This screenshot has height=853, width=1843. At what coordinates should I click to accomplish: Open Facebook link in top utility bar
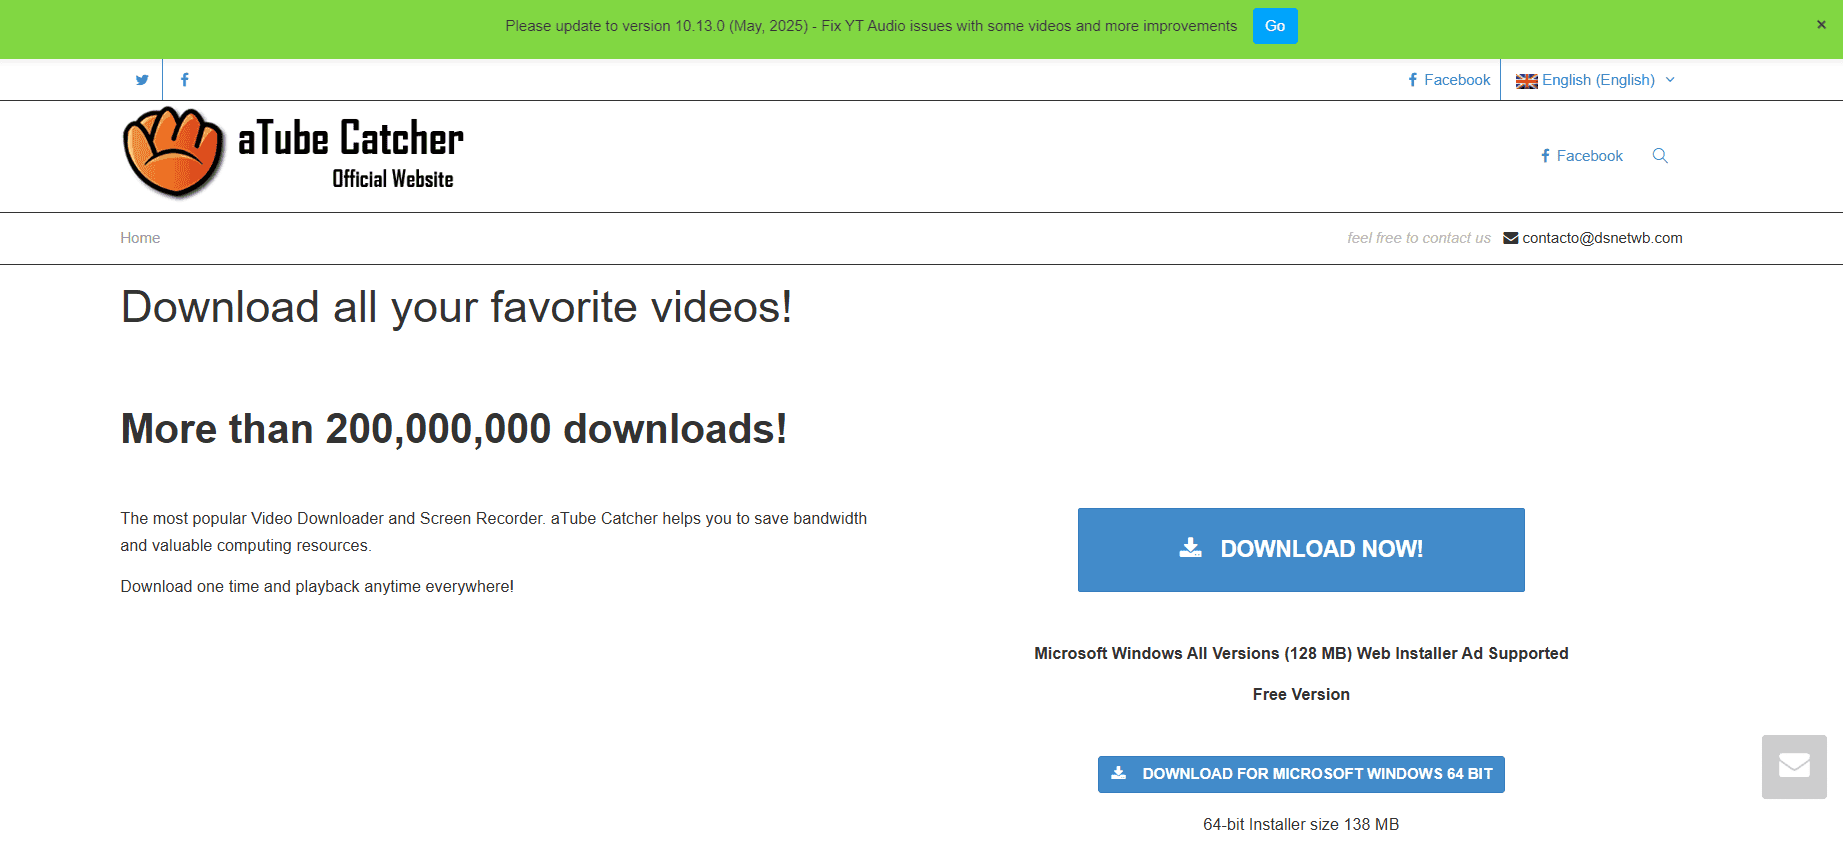[x=1449, y=80]
